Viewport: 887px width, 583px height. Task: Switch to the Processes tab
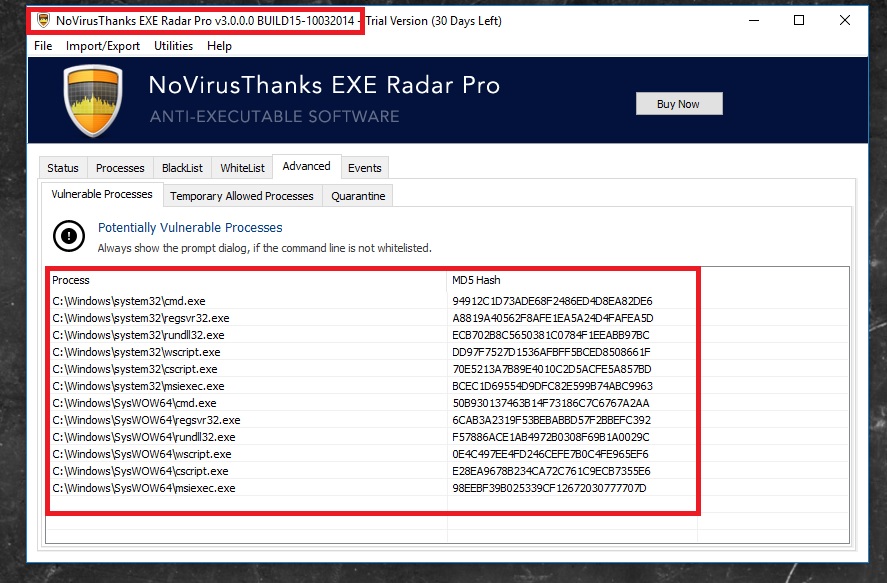point(120,168)
